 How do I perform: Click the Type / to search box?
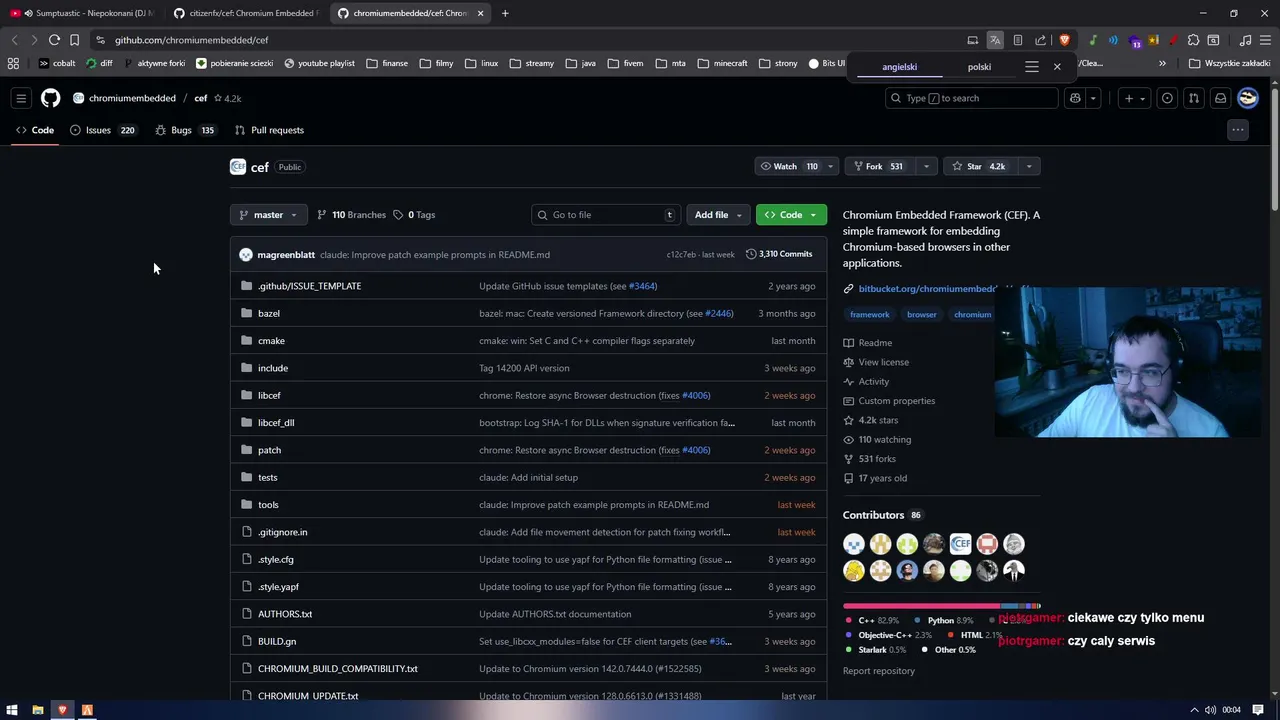[x=972, y=98]
